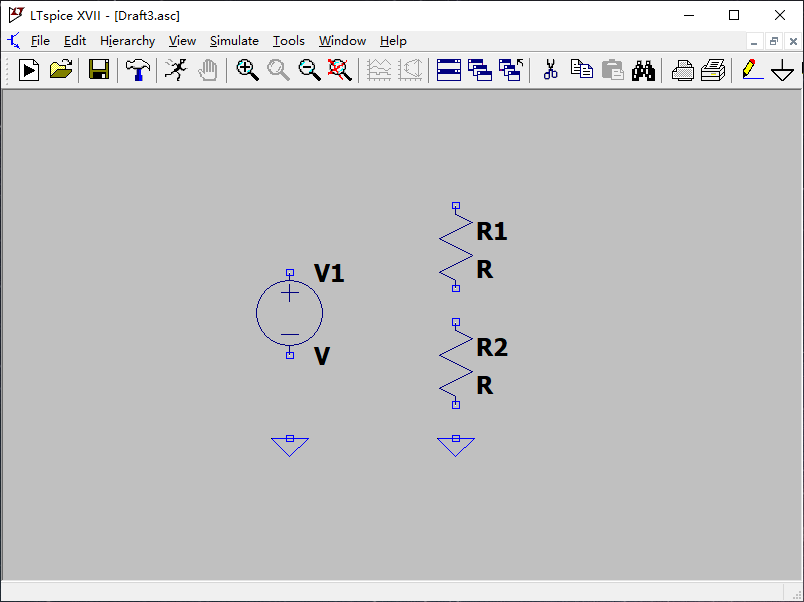Select the Cut scissors tool
The image size is (804, 602).
click(x=550, y=70)
